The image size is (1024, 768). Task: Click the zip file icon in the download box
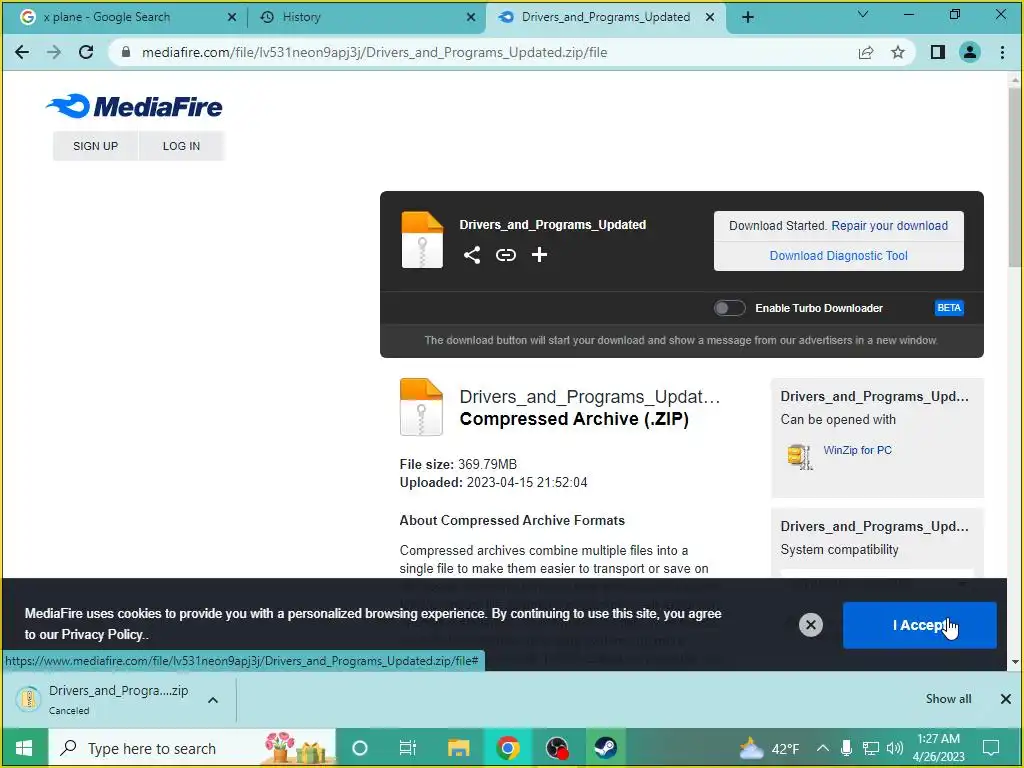422,240
